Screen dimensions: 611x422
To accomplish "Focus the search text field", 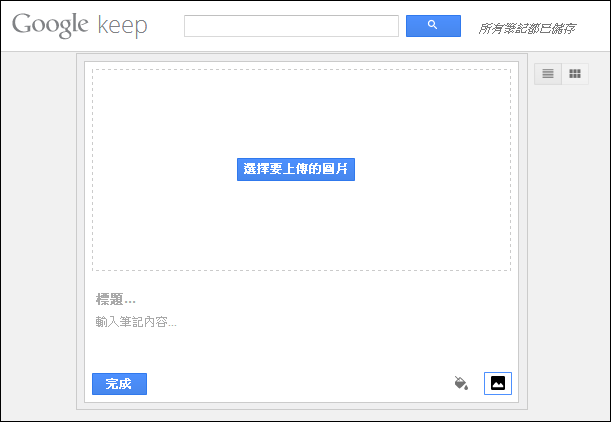I will 291,26.
